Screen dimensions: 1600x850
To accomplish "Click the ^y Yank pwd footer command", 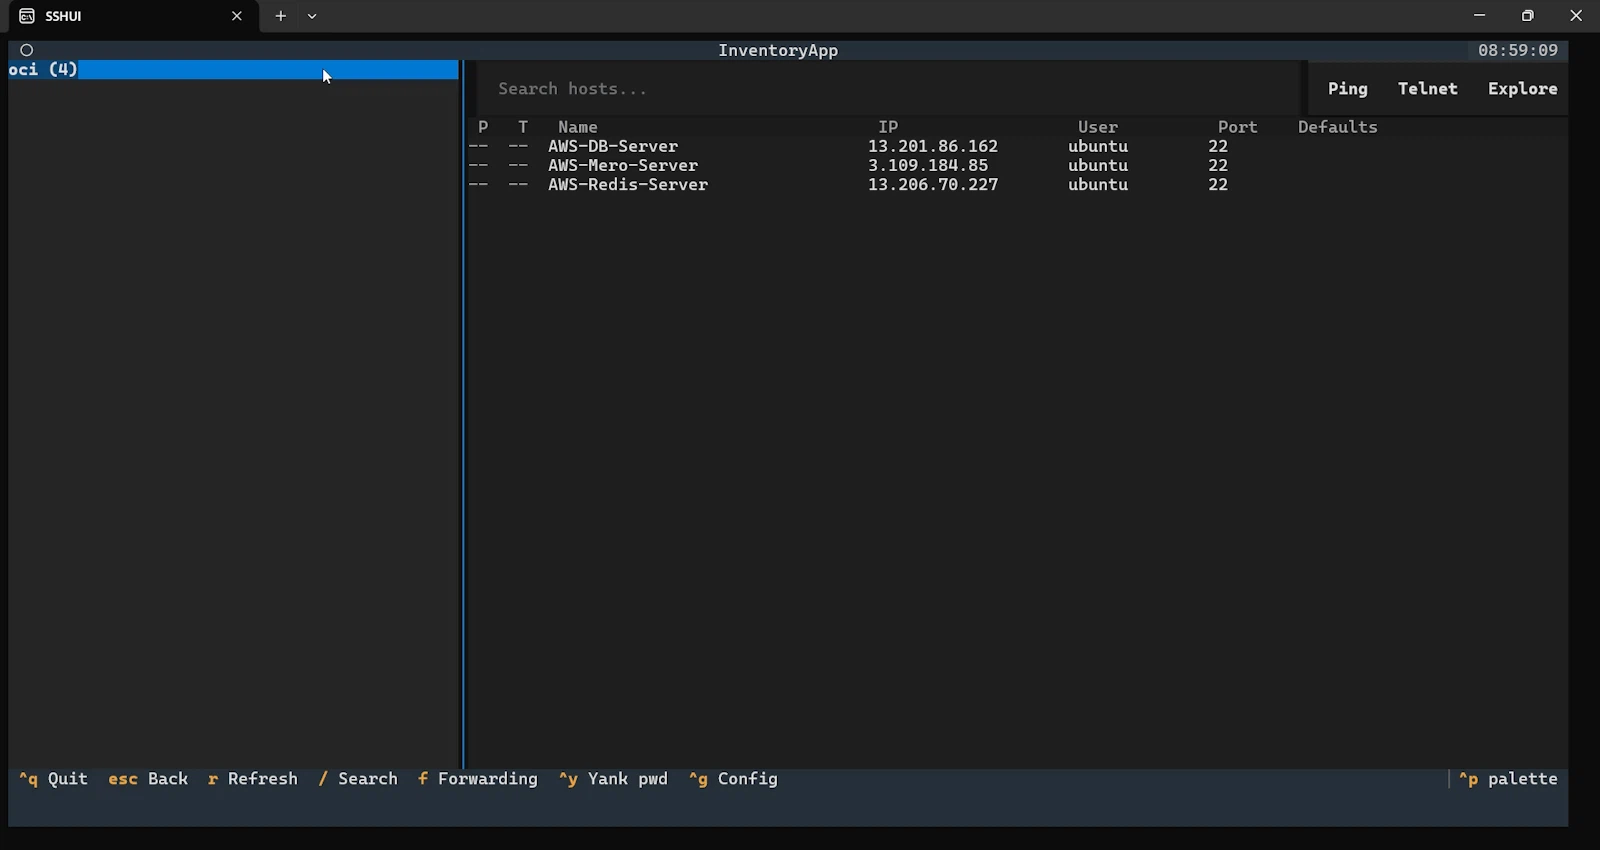I will (x=613, y=779).
